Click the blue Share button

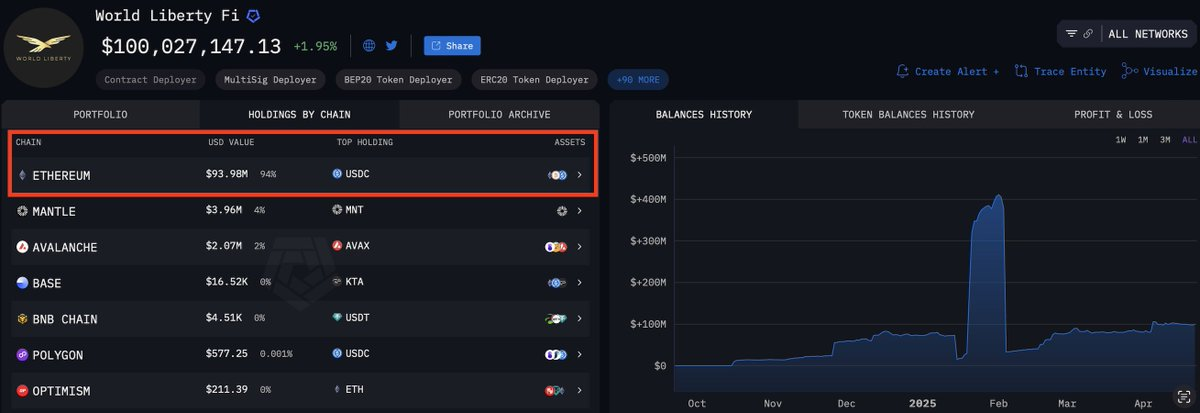[x=452, y=46]
